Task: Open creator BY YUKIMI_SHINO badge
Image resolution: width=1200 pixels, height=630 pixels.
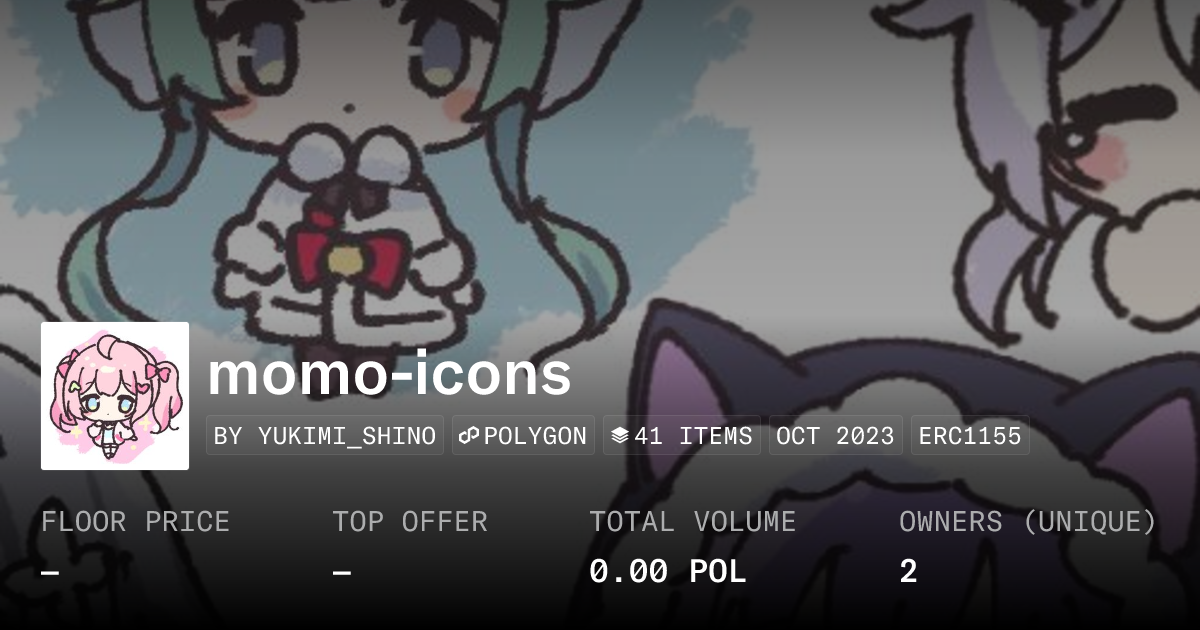Action: pyautogui.click(x=325, y=436)
